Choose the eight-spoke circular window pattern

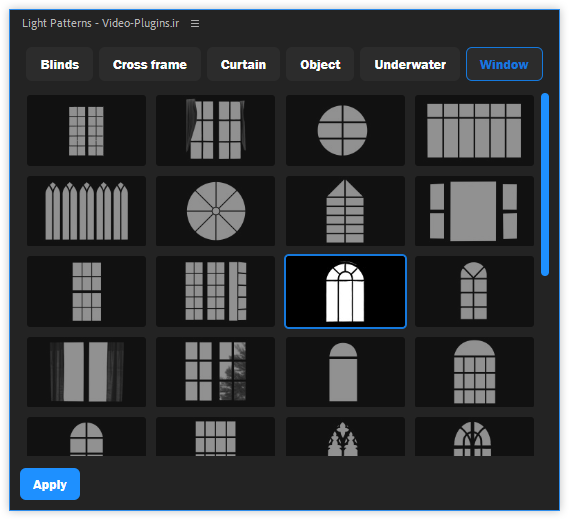pyautogui.click(x=216, y=211)
